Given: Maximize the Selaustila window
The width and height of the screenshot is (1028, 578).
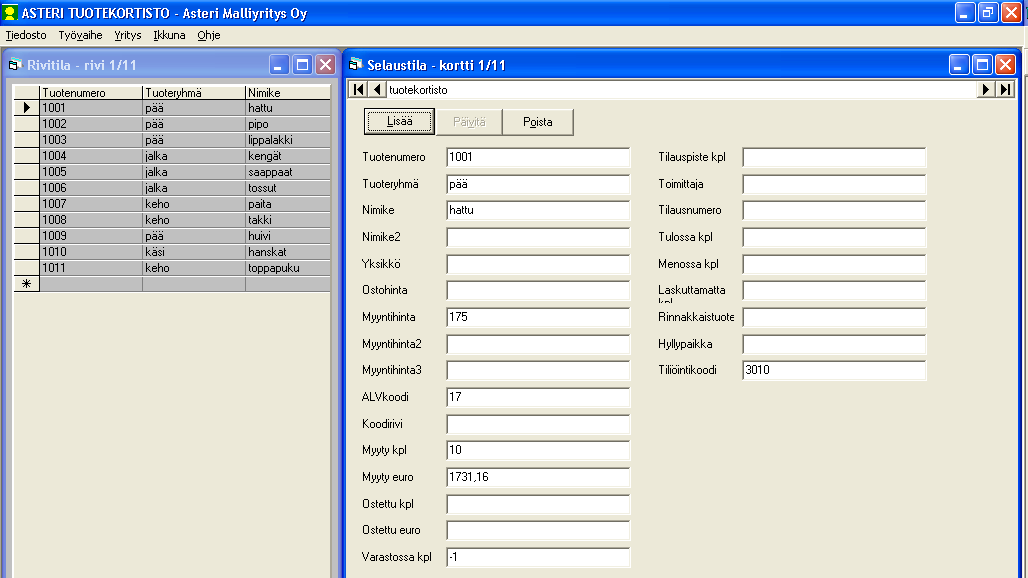Looking at the screenshot, I should point(982,64).
